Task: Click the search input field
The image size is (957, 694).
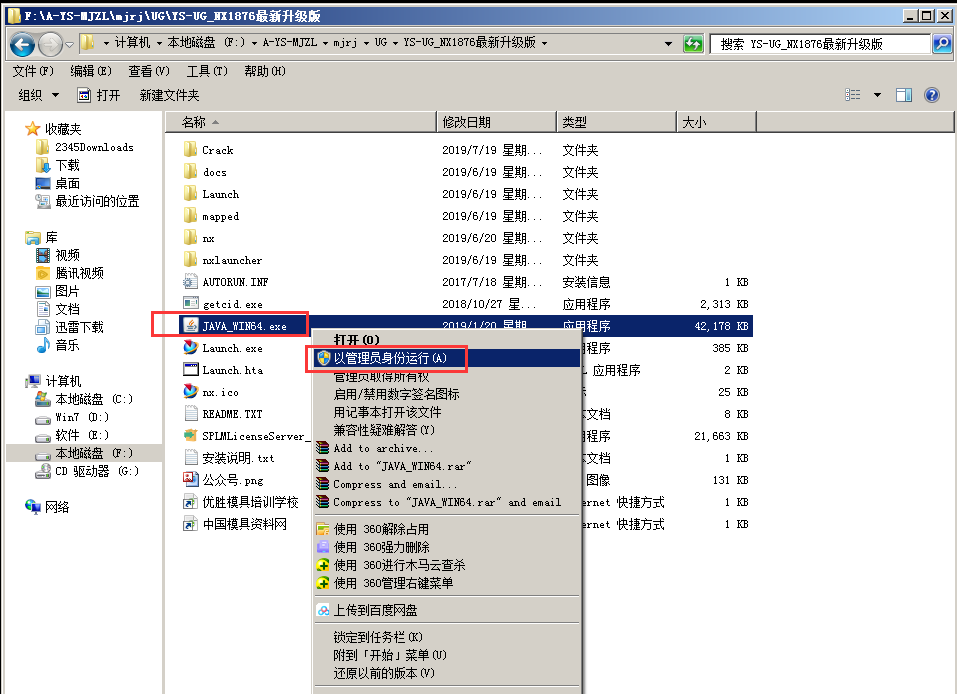Action: [820, 44]
